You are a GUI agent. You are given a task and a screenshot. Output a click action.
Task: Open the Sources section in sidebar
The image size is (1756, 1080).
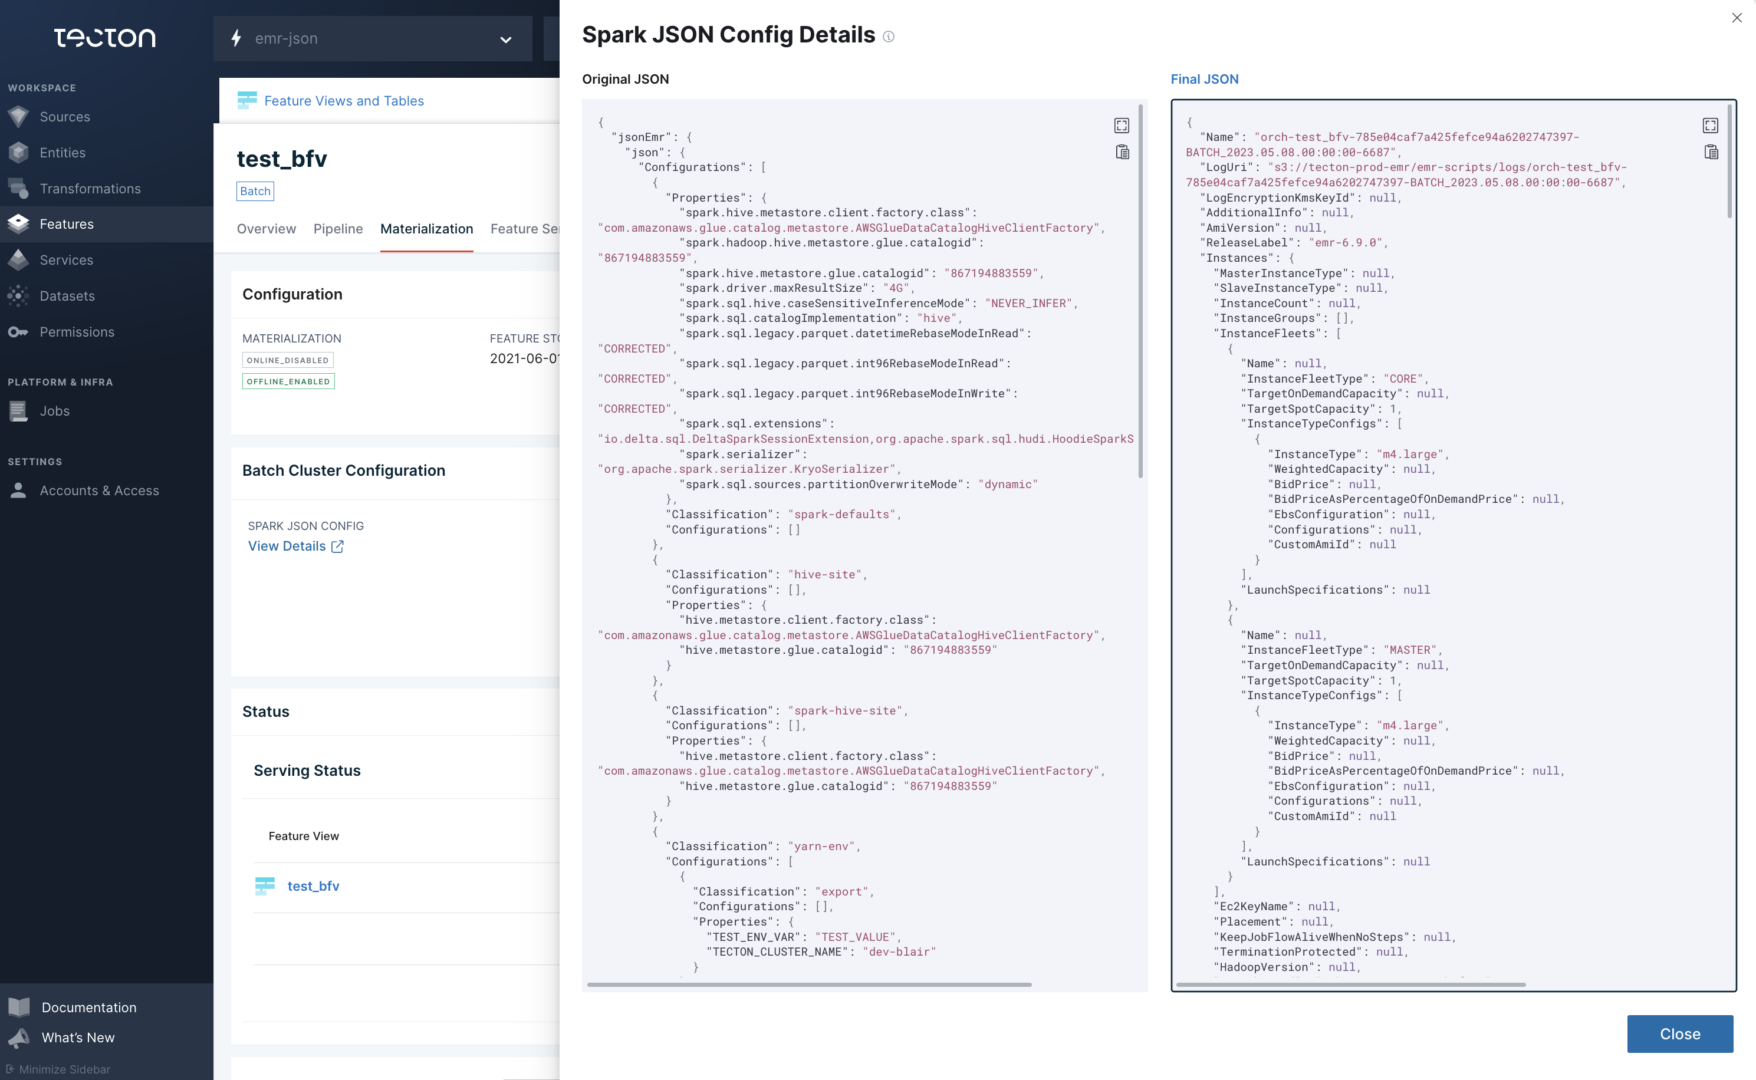65,117
